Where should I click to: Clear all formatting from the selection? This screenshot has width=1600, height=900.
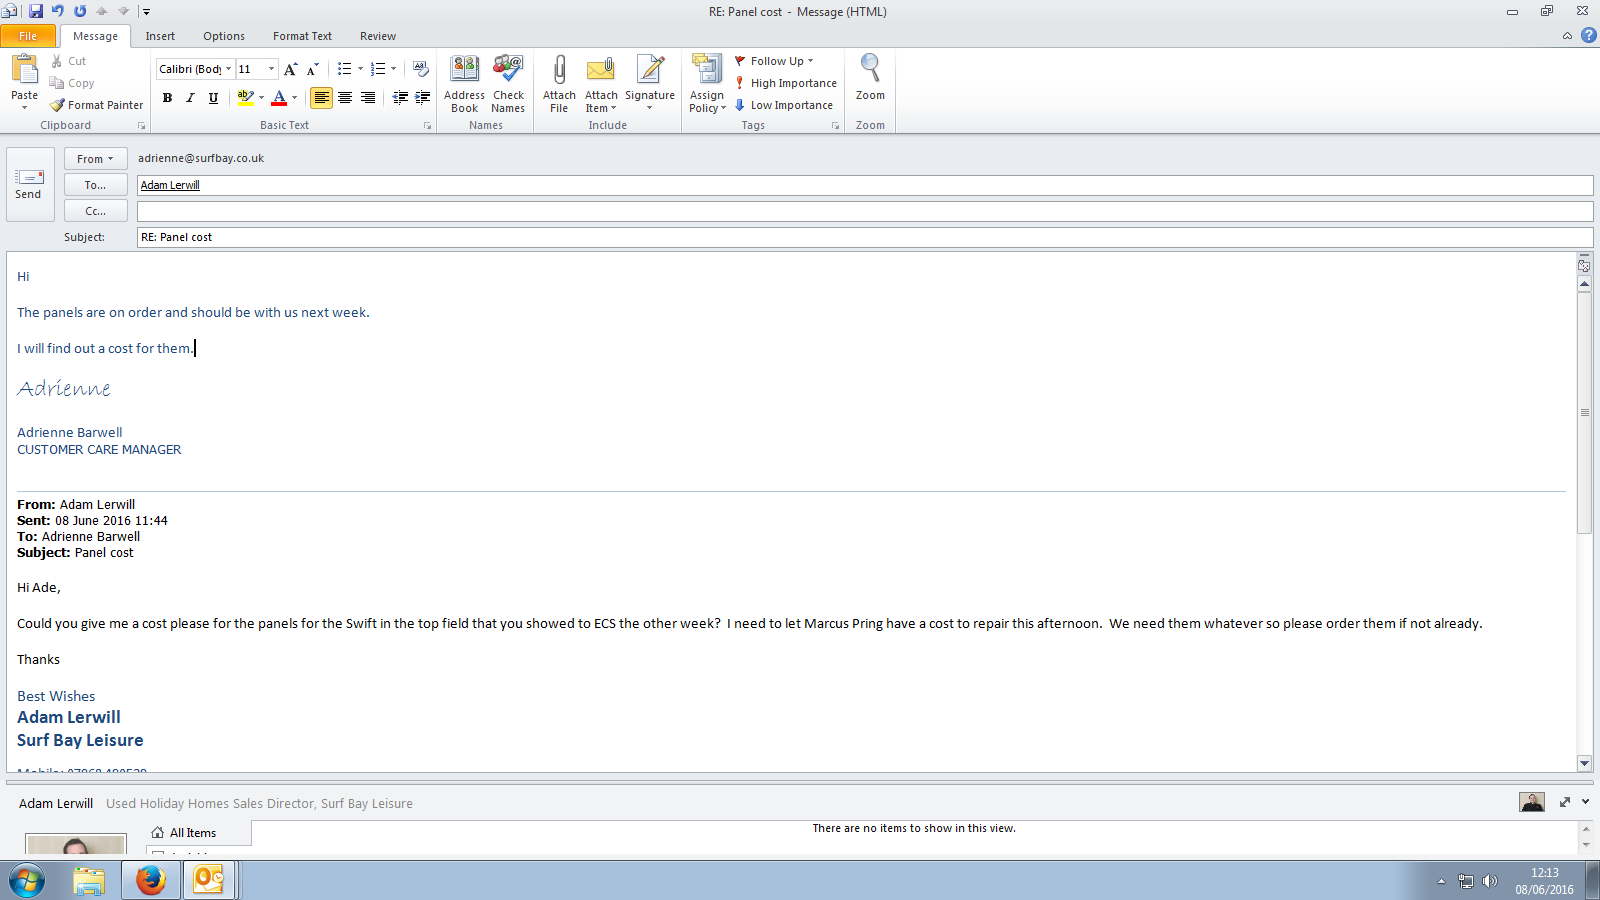[421, 69]
